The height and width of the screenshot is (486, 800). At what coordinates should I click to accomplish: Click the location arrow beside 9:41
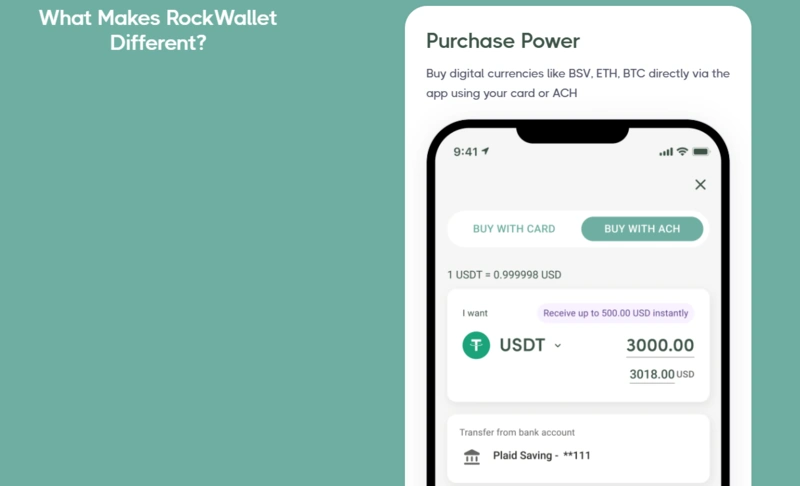click(x=485, y=151)
